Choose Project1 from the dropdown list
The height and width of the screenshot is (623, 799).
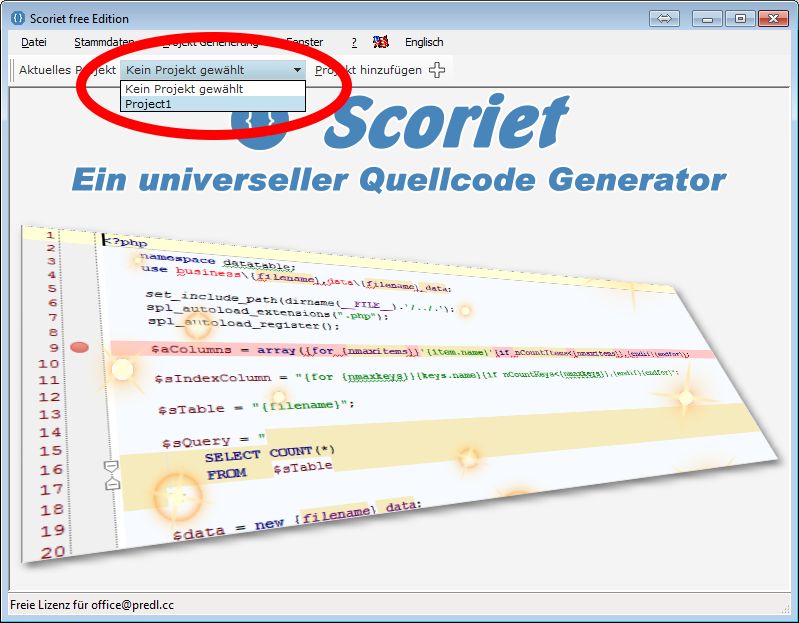tap(212, 104)
